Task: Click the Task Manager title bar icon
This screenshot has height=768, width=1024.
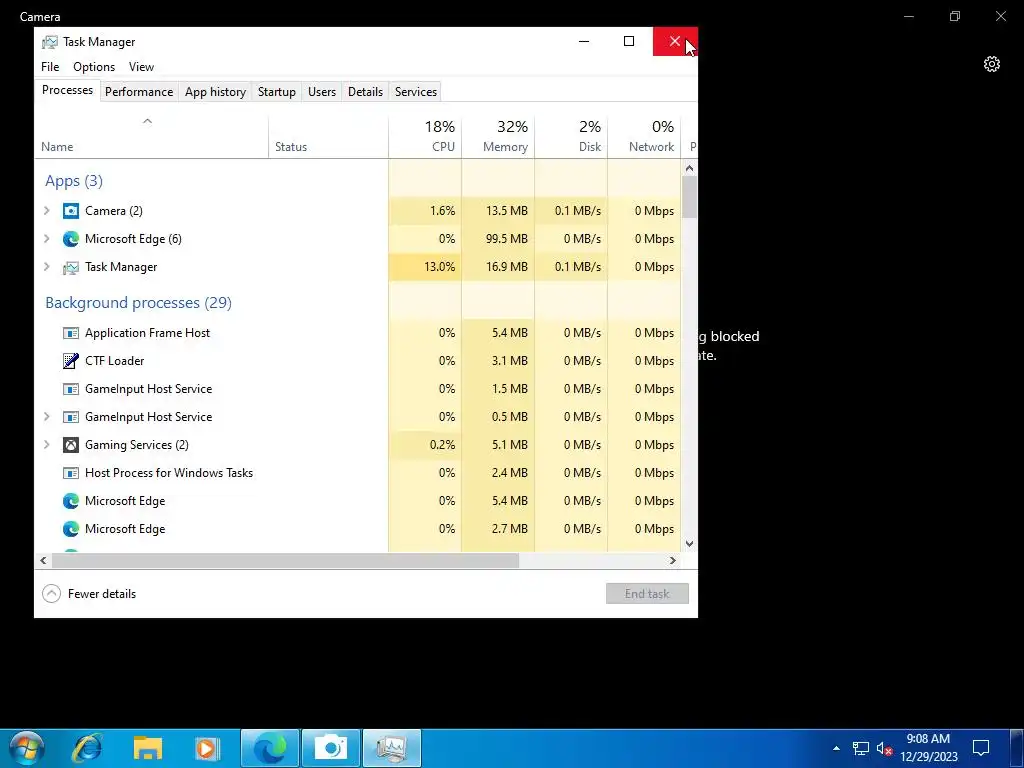Action: click(50, 42)
